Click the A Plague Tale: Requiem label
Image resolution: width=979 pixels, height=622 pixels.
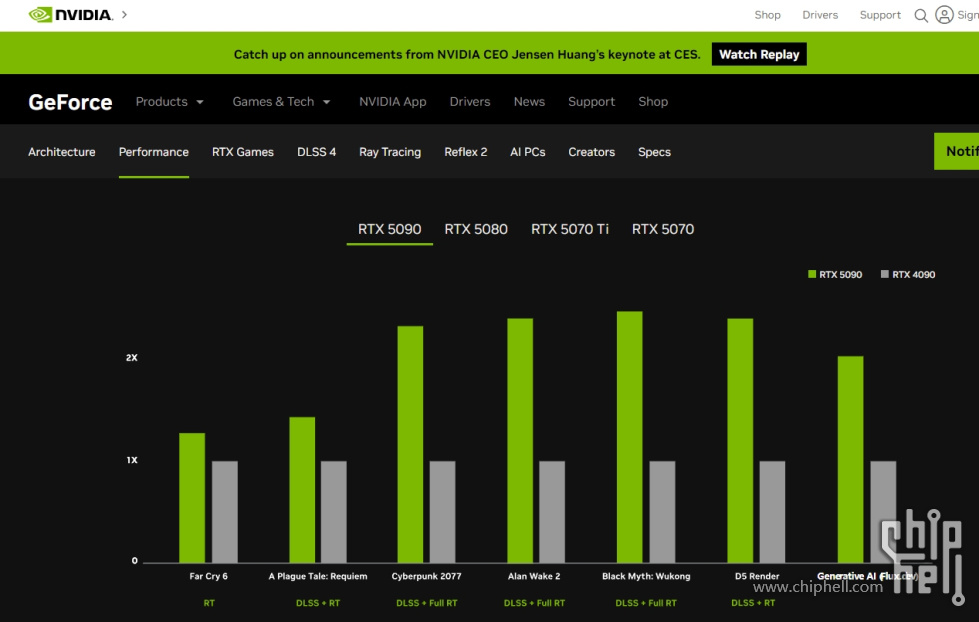point(318,576)
